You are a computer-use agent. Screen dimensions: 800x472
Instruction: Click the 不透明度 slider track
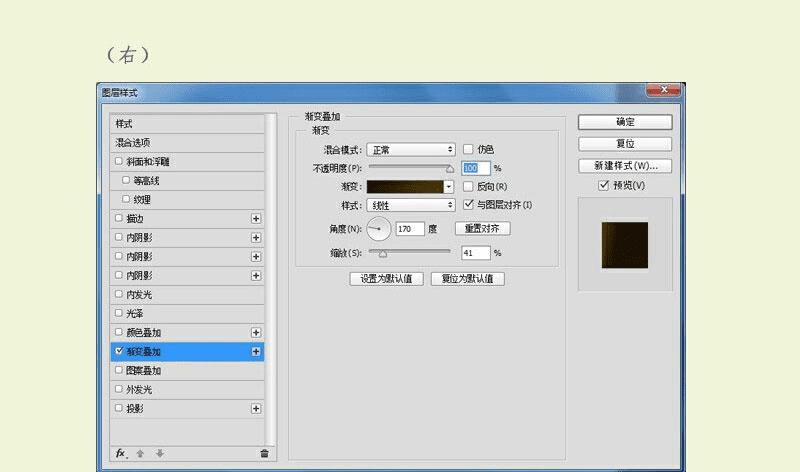point(410,167)
